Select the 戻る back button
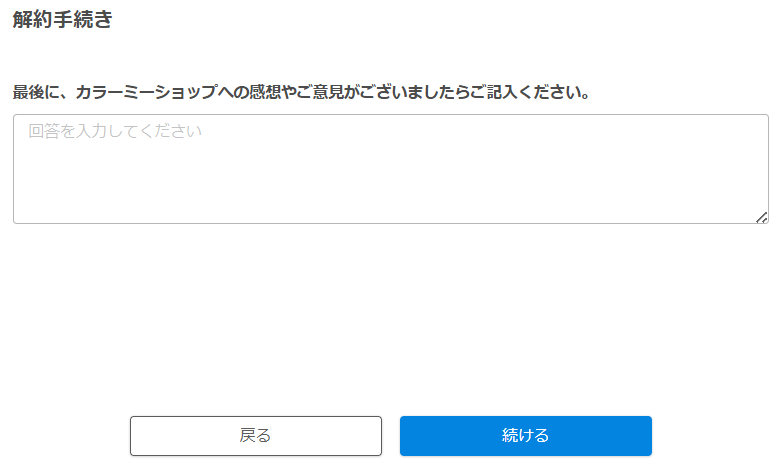The width and height of the screenshot is (781, 469). pos(256,436)
